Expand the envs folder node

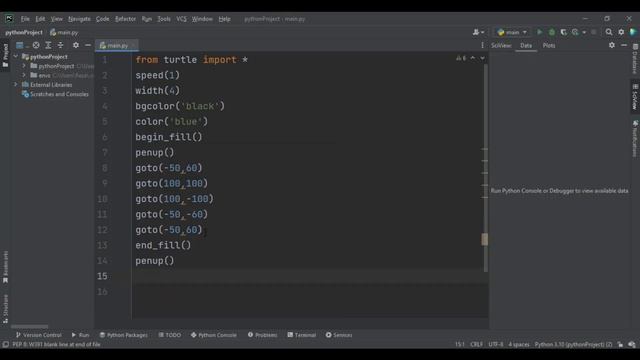(x=24, y=75)
